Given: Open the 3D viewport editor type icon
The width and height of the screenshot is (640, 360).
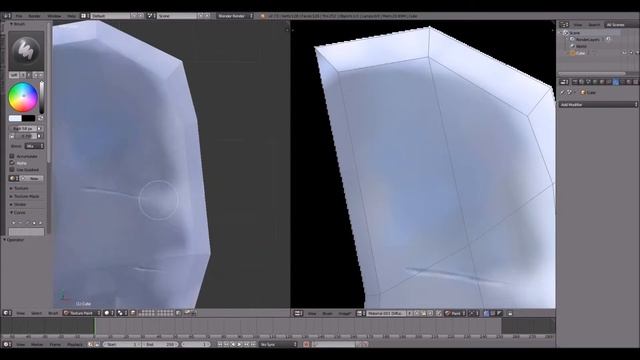Looking at the screenshot, I should tap(6, 313).
